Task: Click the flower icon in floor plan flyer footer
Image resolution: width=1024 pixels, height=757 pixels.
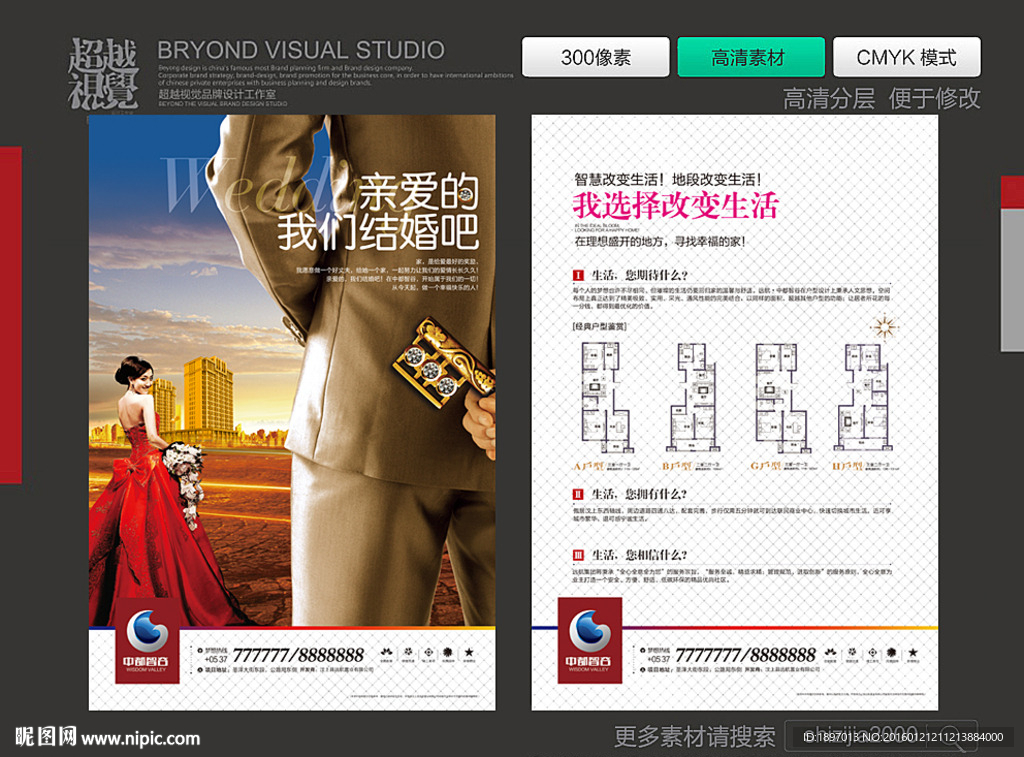Action: [852, 652]
